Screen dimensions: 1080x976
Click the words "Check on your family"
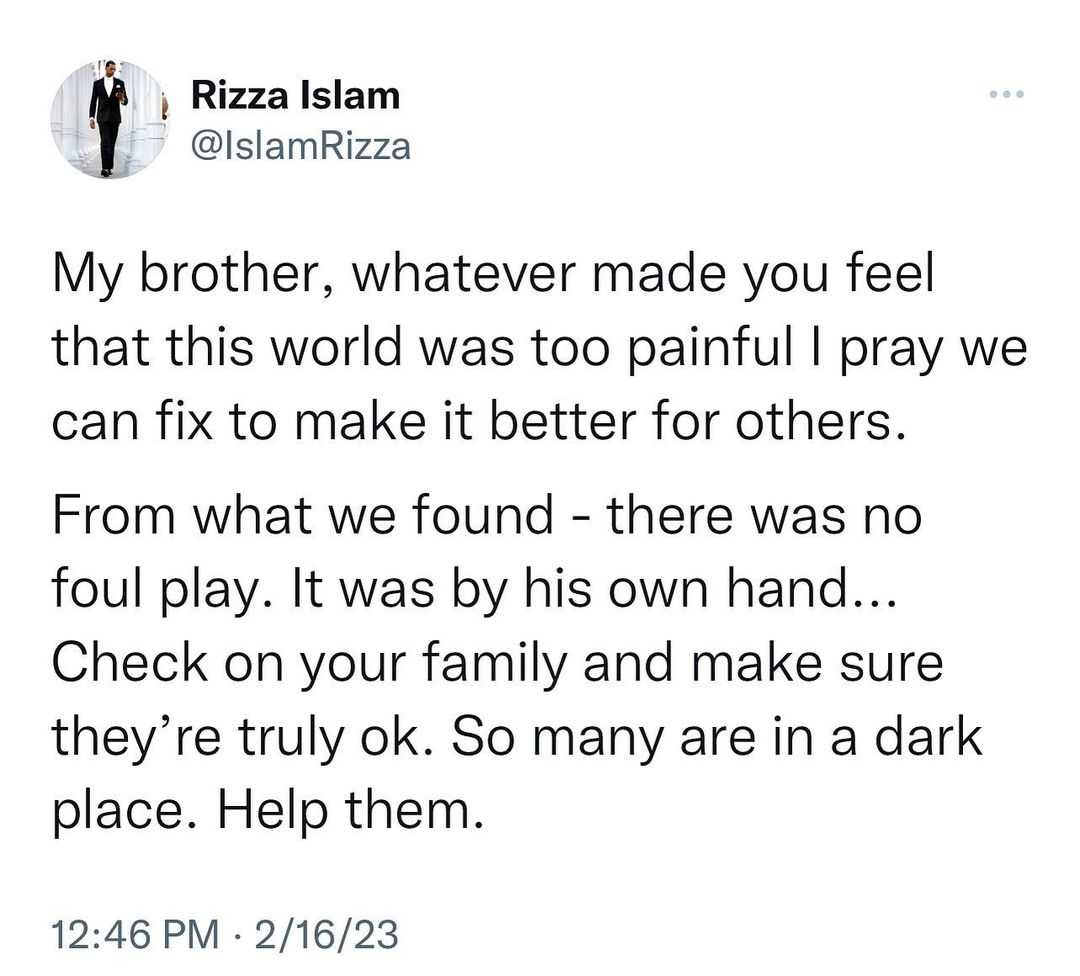coord(309,663)
